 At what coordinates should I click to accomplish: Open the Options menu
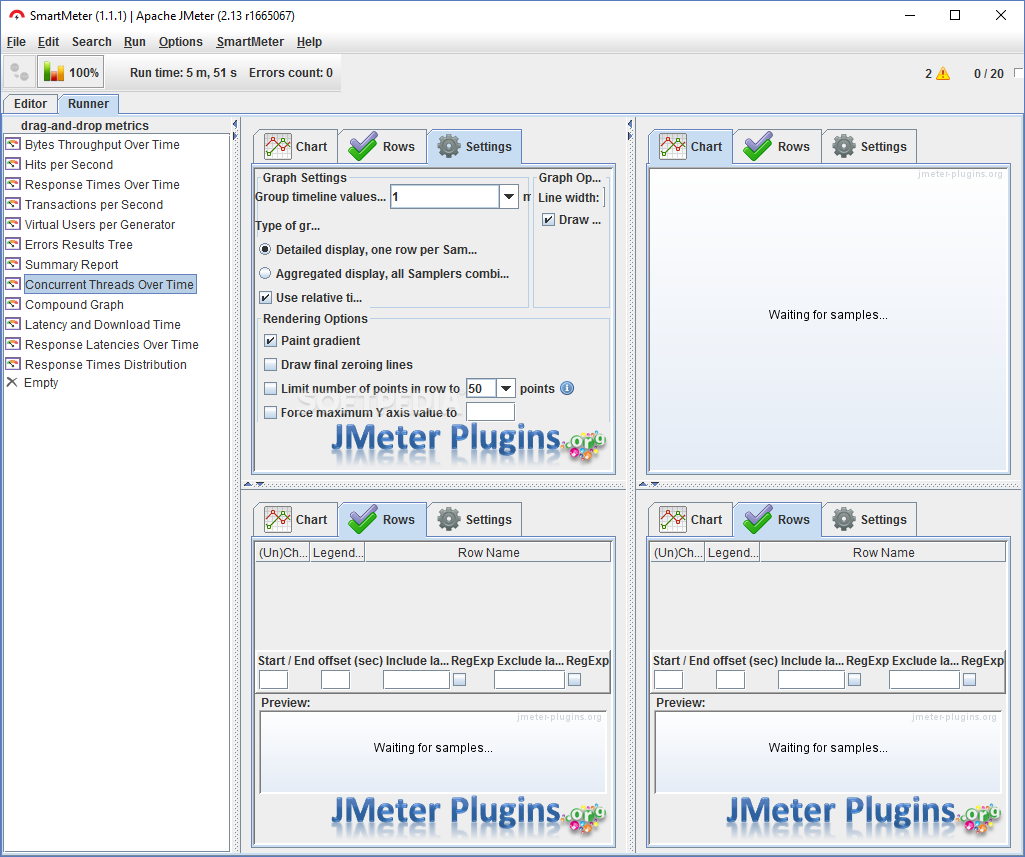click(x=180, y=42)
